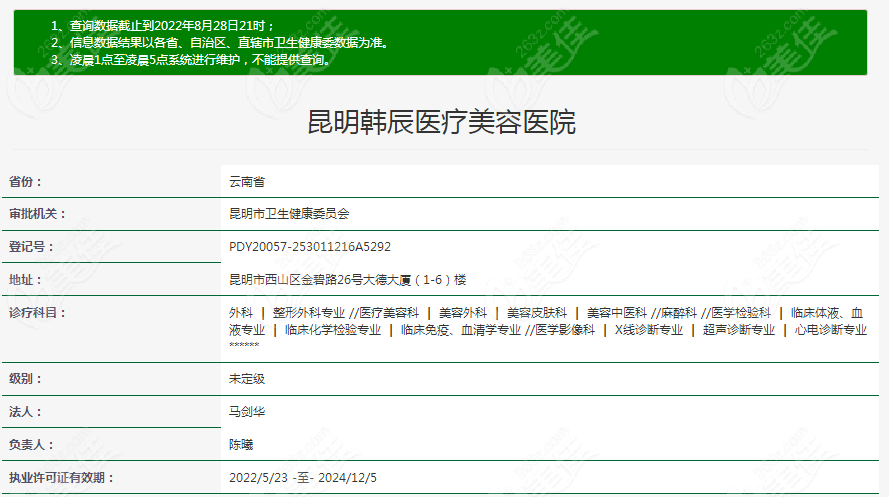The image size is (889, 497).
Task: Click the 登记号 label
Action: tap(32, 247)
